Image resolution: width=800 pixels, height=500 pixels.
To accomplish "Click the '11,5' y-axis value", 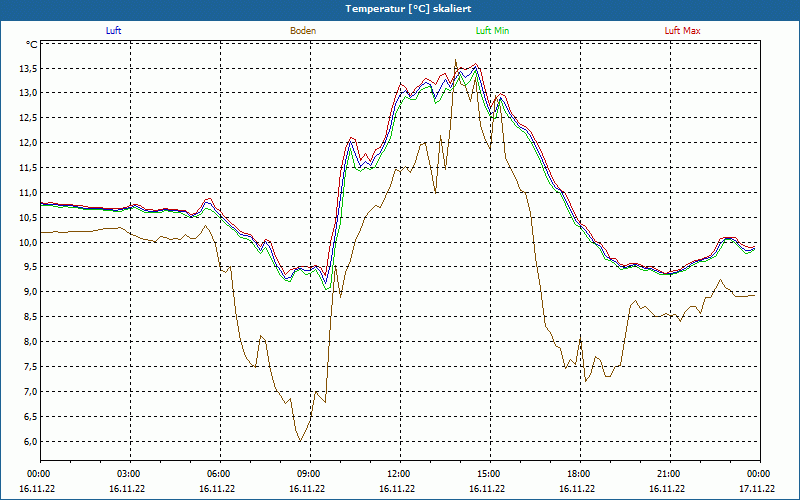I will pyautogui.click(x=28, y=168).
